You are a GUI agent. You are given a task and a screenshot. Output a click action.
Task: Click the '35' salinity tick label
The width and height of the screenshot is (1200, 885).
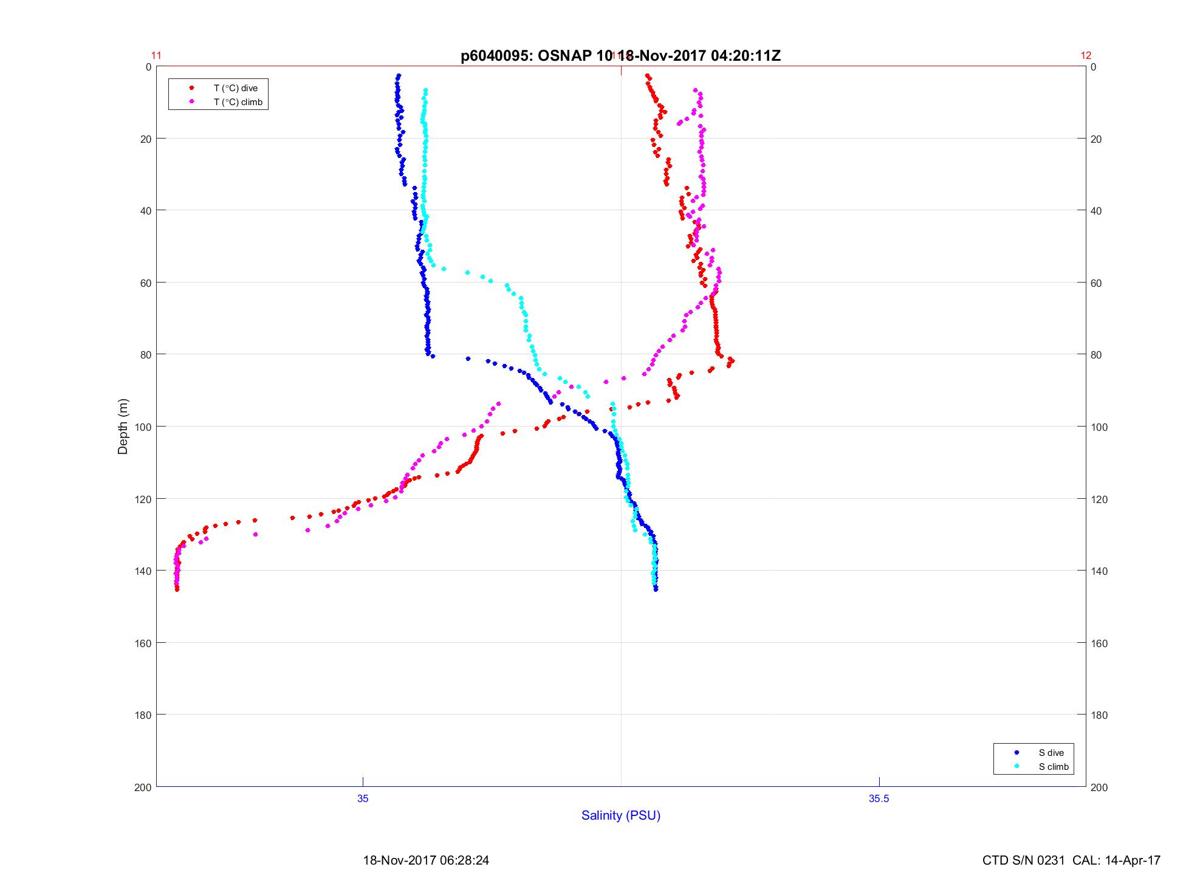363,798
